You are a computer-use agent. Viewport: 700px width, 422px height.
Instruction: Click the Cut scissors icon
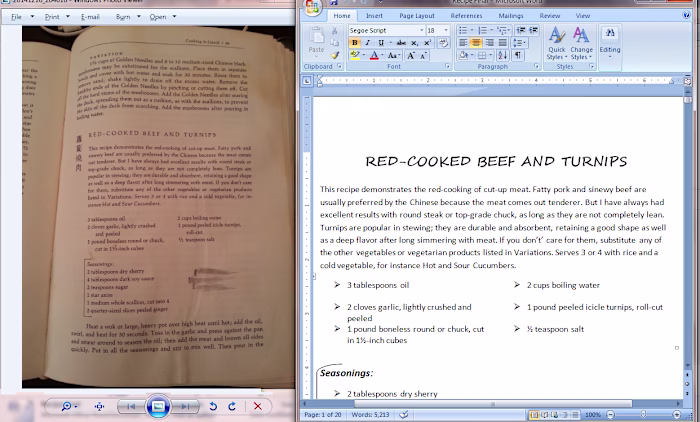click(334, 30)
